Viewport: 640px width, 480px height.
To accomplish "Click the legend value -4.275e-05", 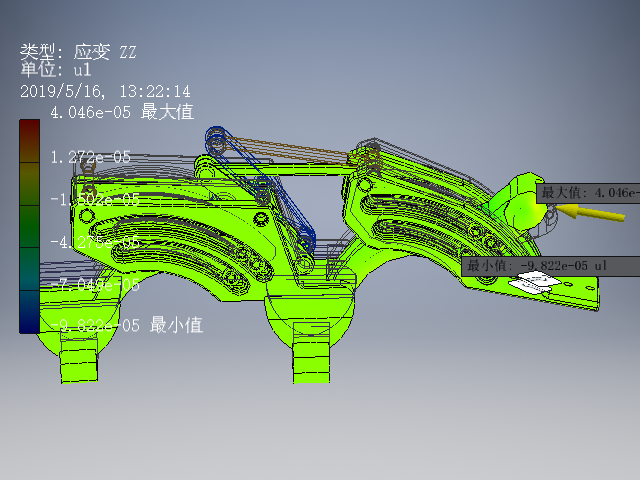I will click(95, 242).
